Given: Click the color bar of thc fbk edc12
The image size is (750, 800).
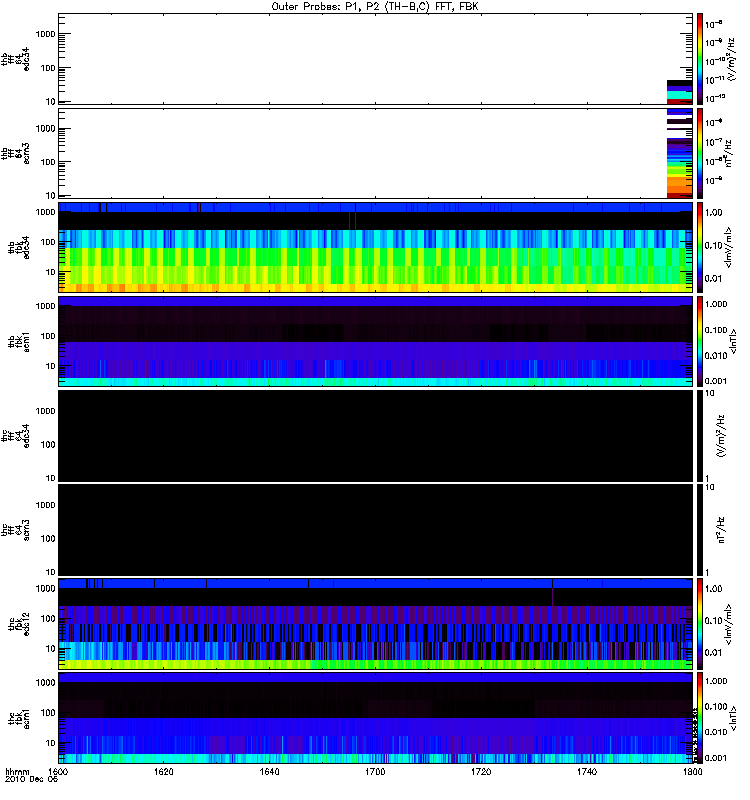Looking at the screenshot, I should coord(700,624).
